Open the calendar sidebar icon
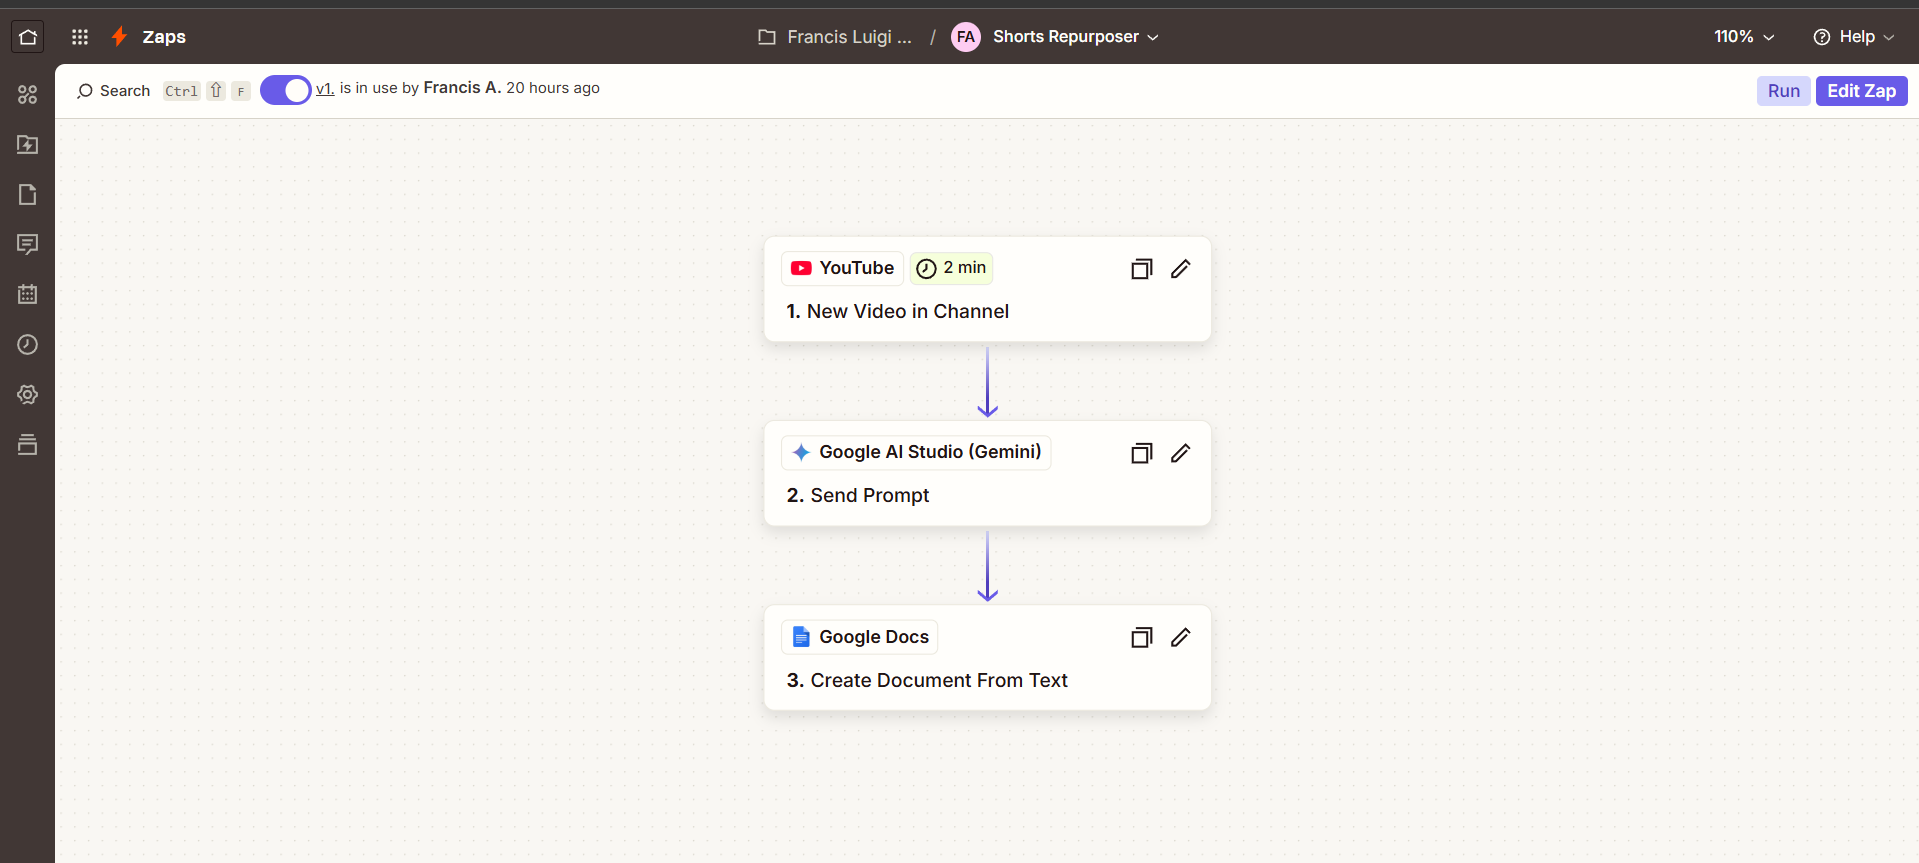1919x863 pixels. pyautogui.click(x=28, y=295)
